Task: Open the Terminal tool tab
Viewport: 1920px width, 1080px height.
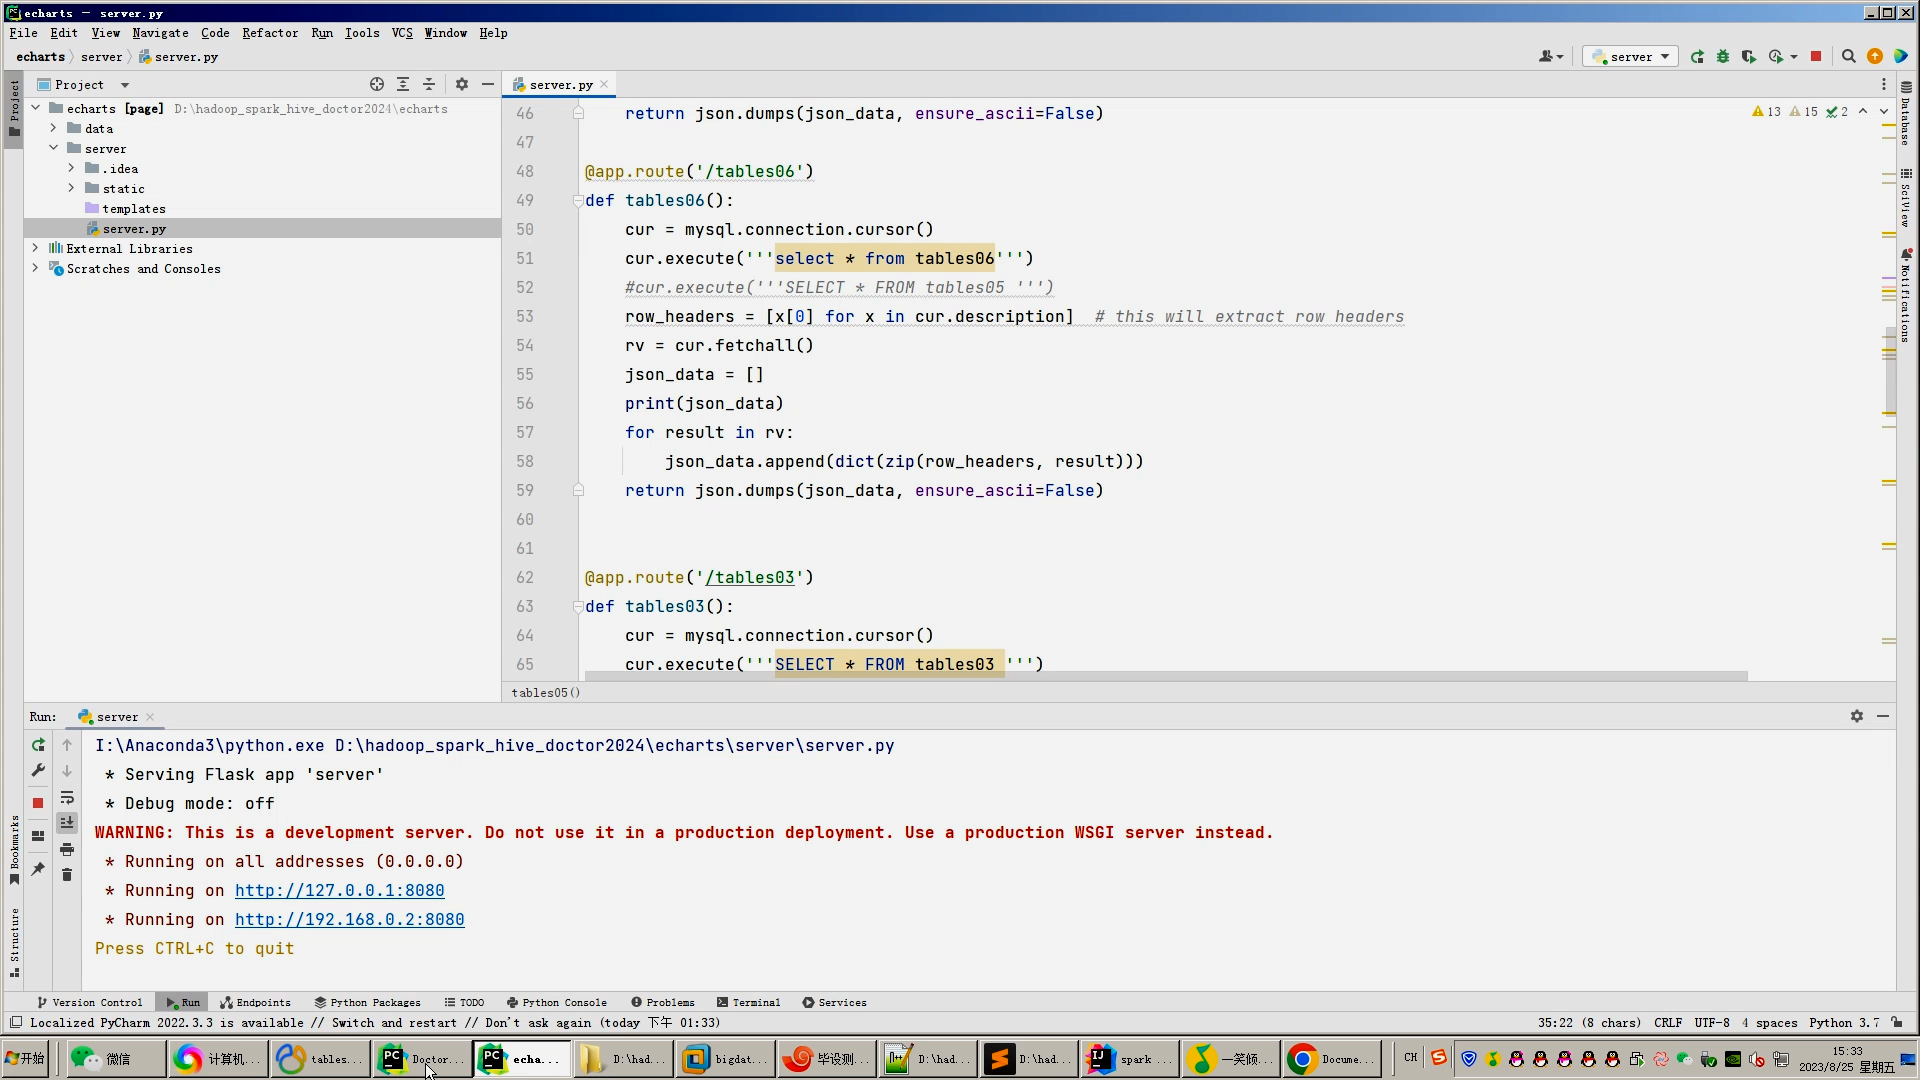Action: pyautogui.click(x=748, y=1002)
